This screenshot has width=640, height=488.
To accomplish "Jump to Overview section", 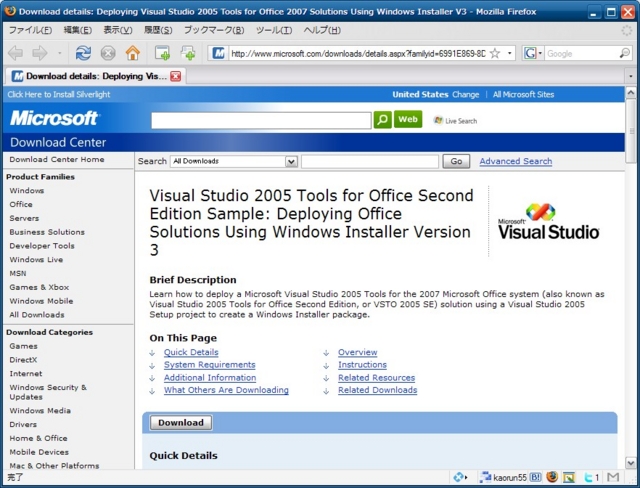I will tap(358, 352).
